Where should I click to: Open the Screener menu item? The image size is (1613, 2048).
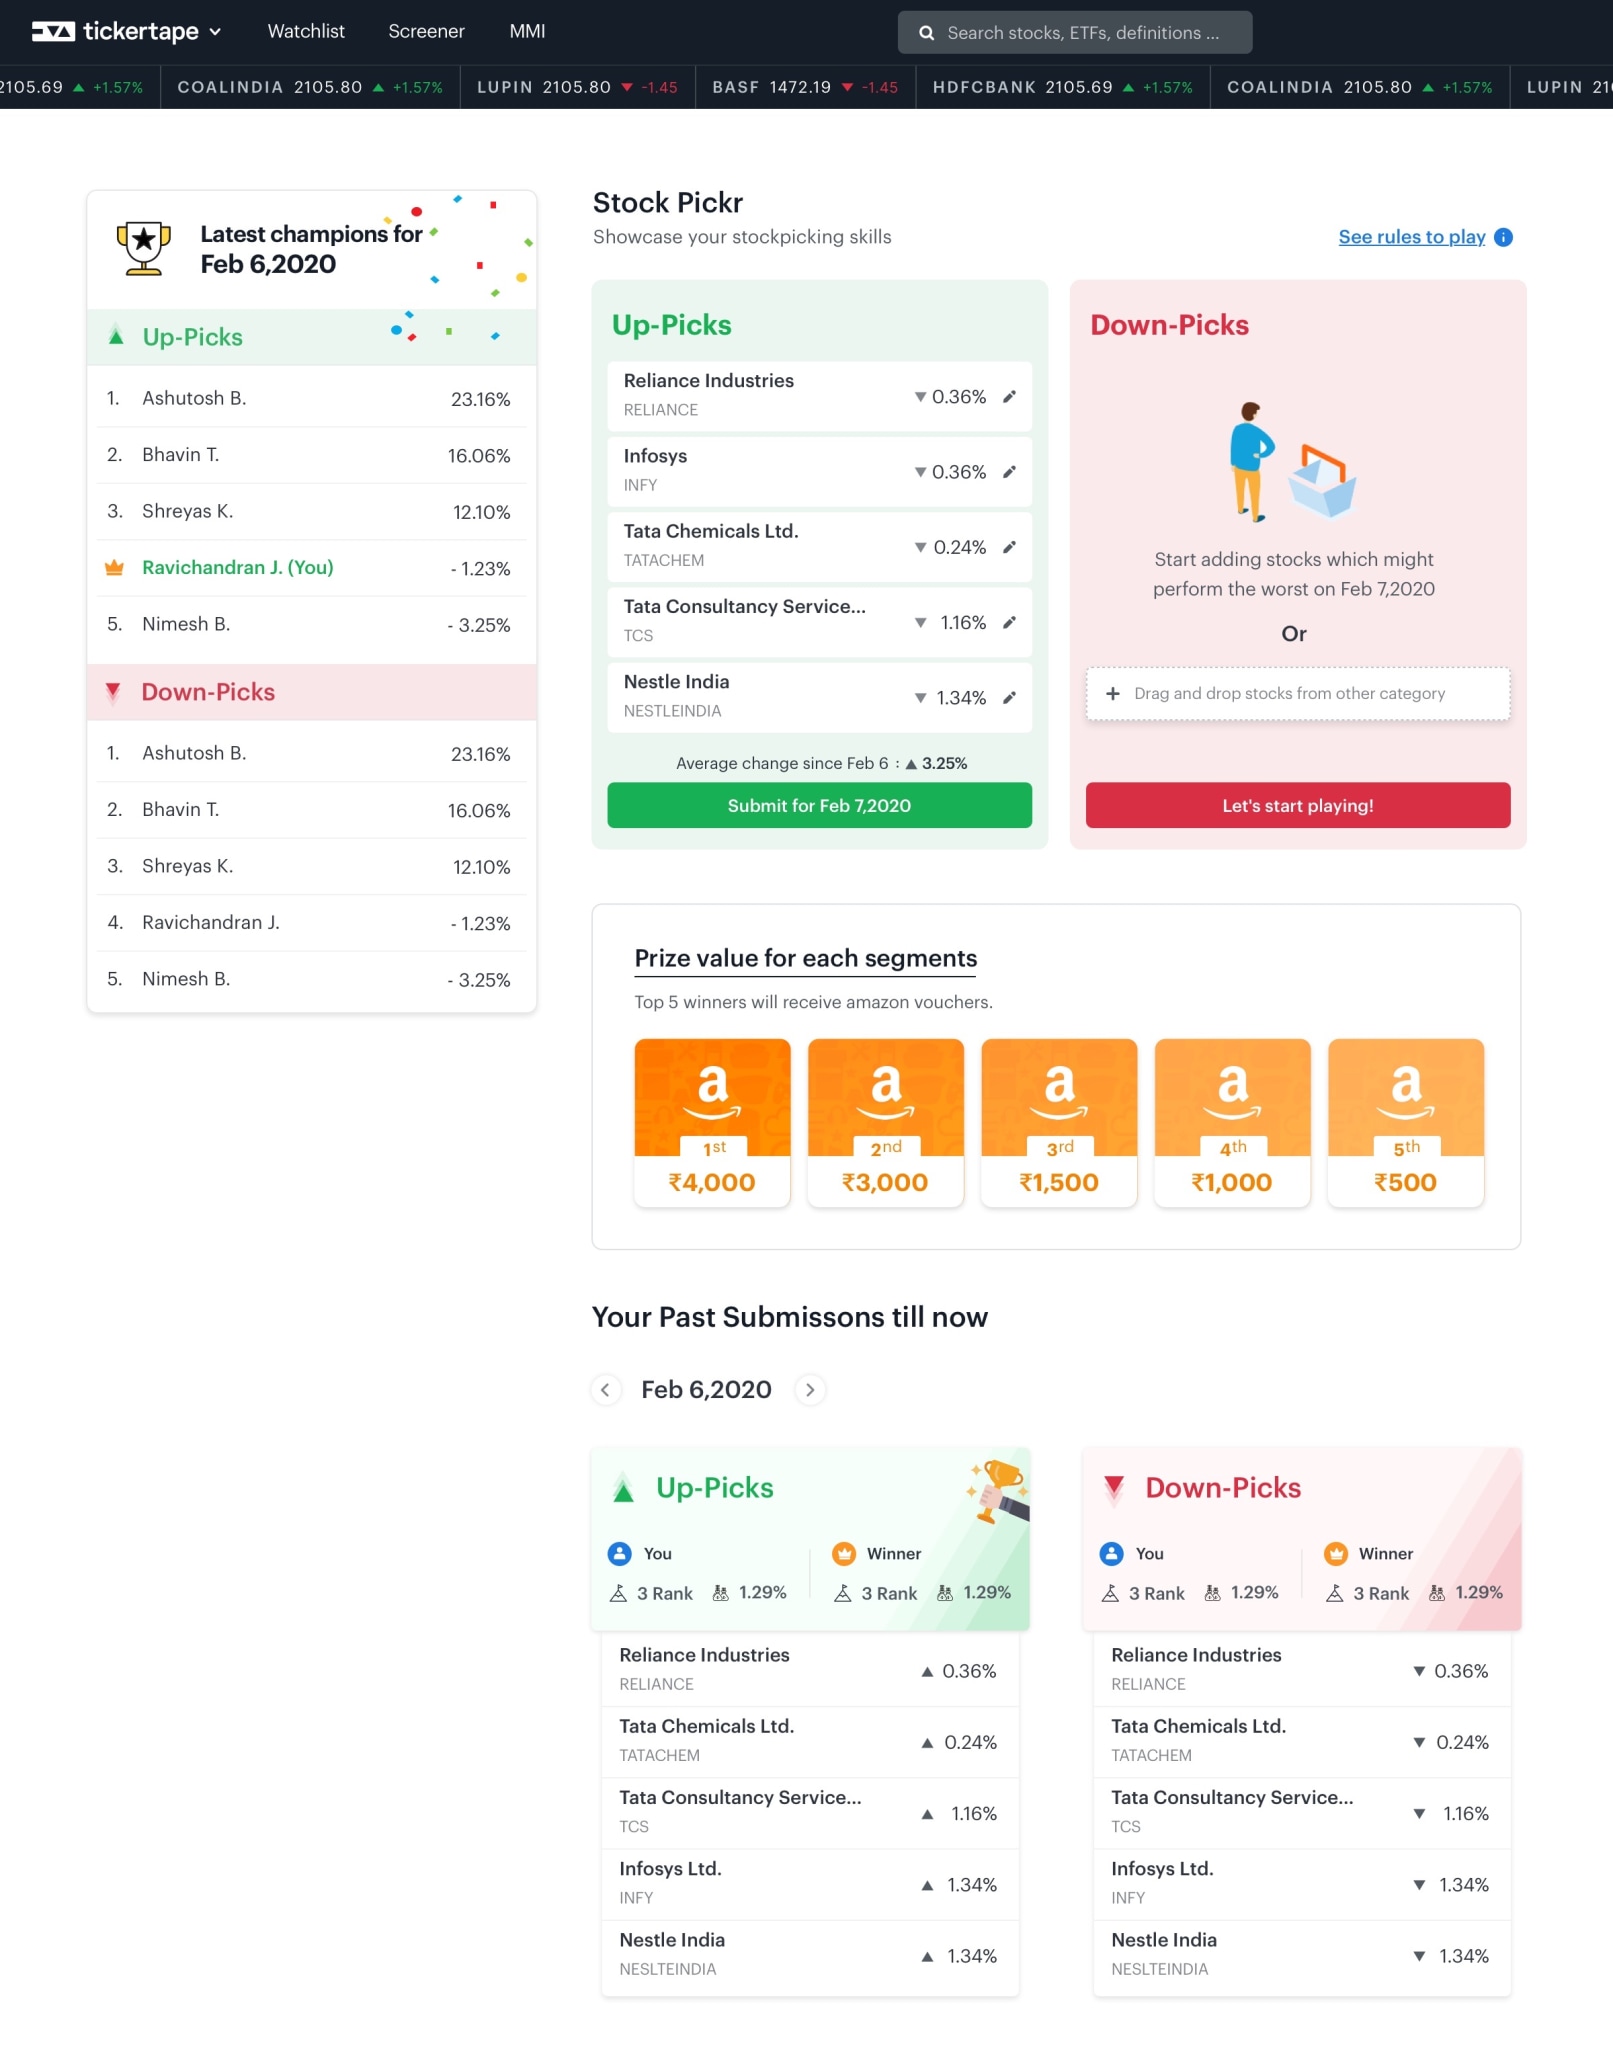426,31
